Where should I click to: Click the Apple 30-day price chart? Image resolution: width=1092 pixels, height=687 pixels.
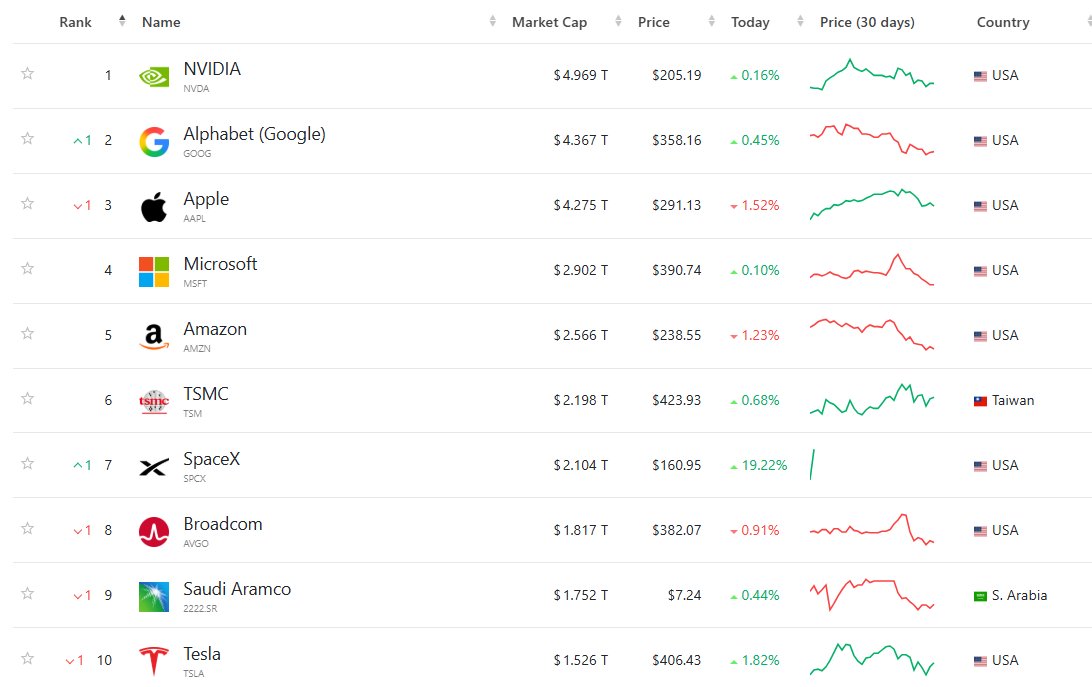tap(871, 204)
